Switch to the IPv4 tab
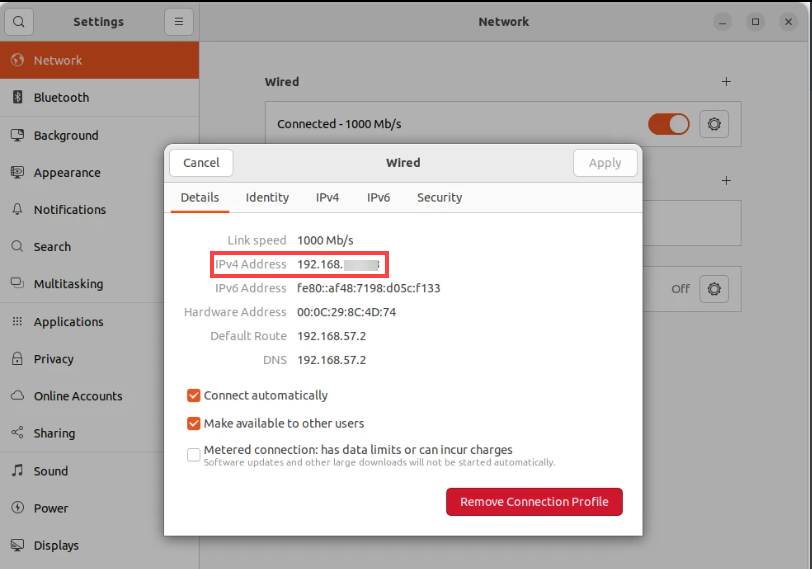 [327, 198]
